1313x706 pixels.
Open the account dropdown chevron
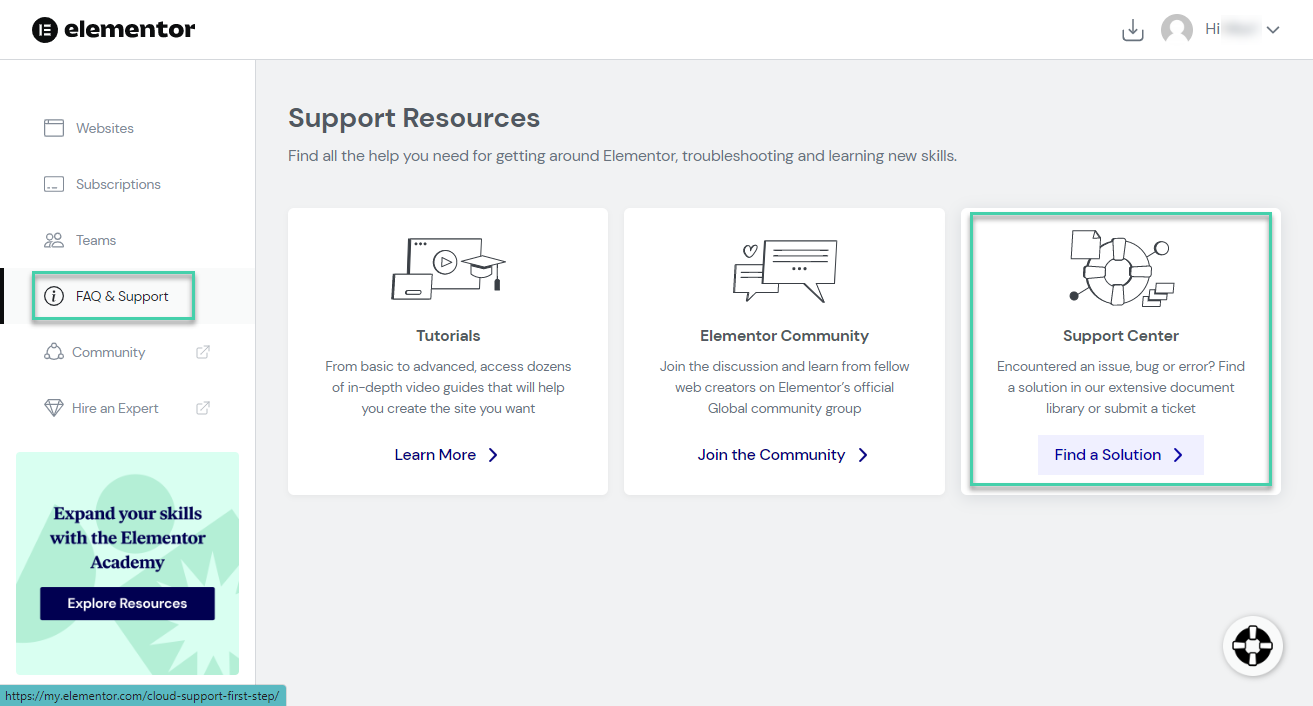(x=1273, y=30)
